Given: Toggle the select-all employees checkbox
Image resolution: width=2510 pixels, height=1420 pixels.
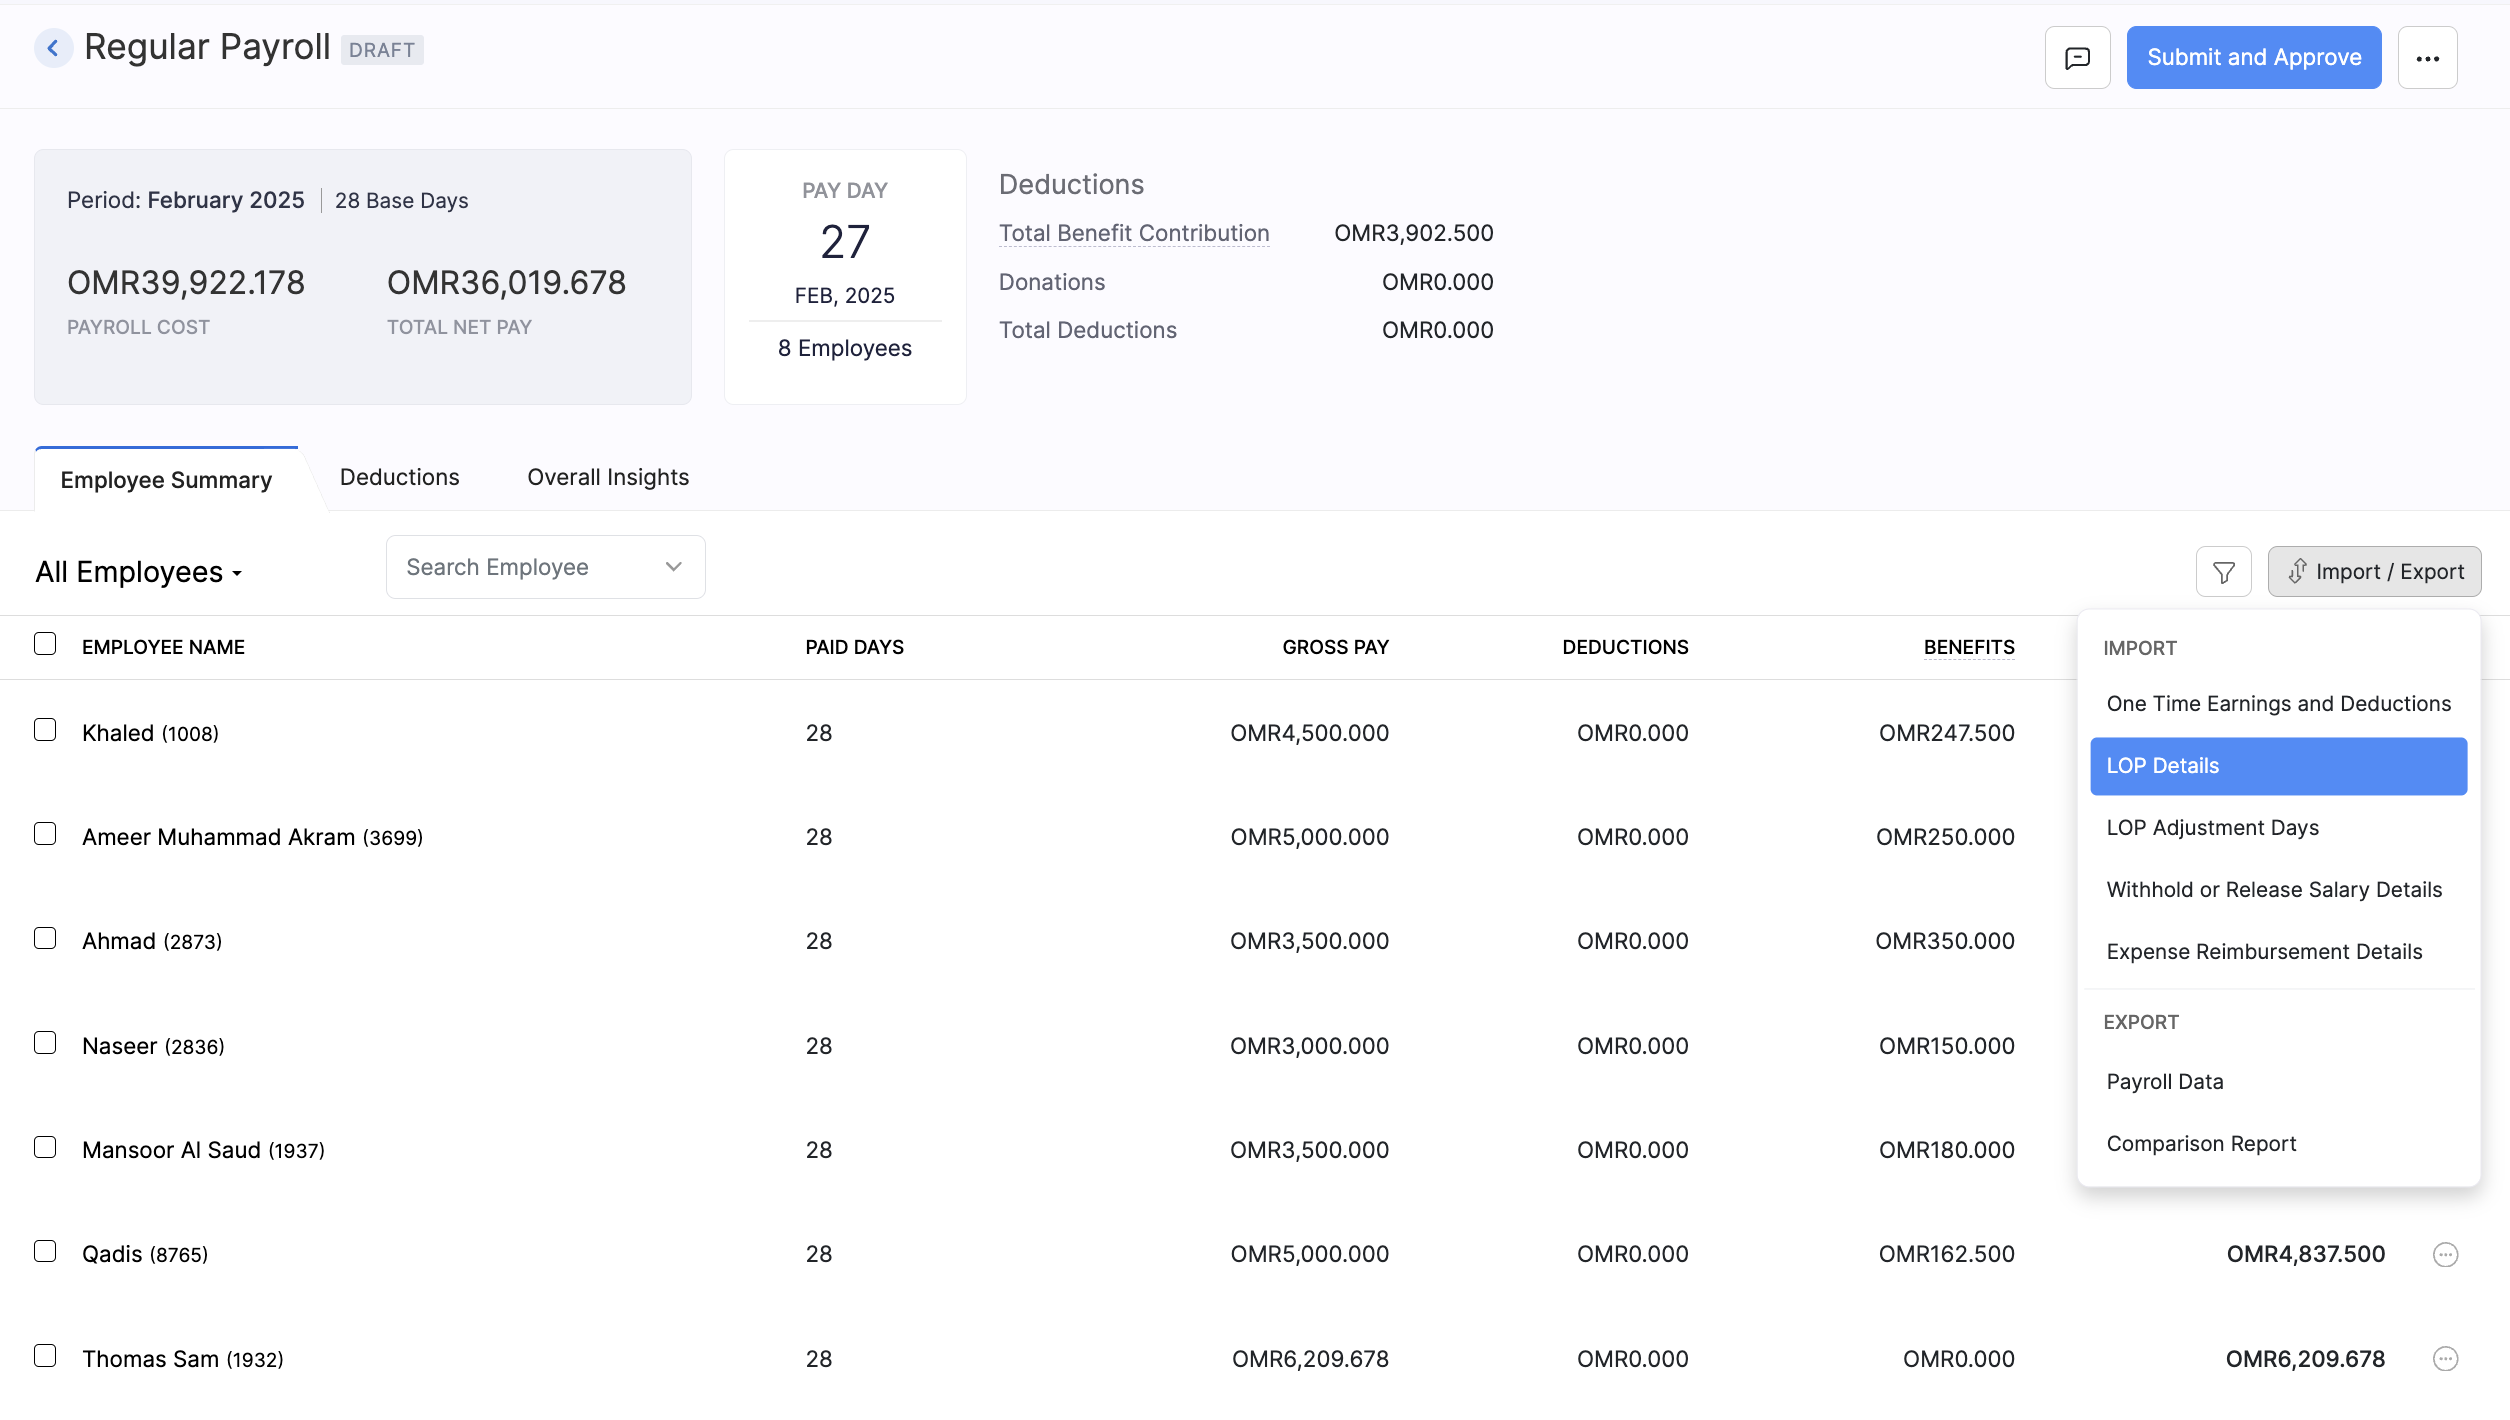Looking at the screenshot, I should [45, 644].
